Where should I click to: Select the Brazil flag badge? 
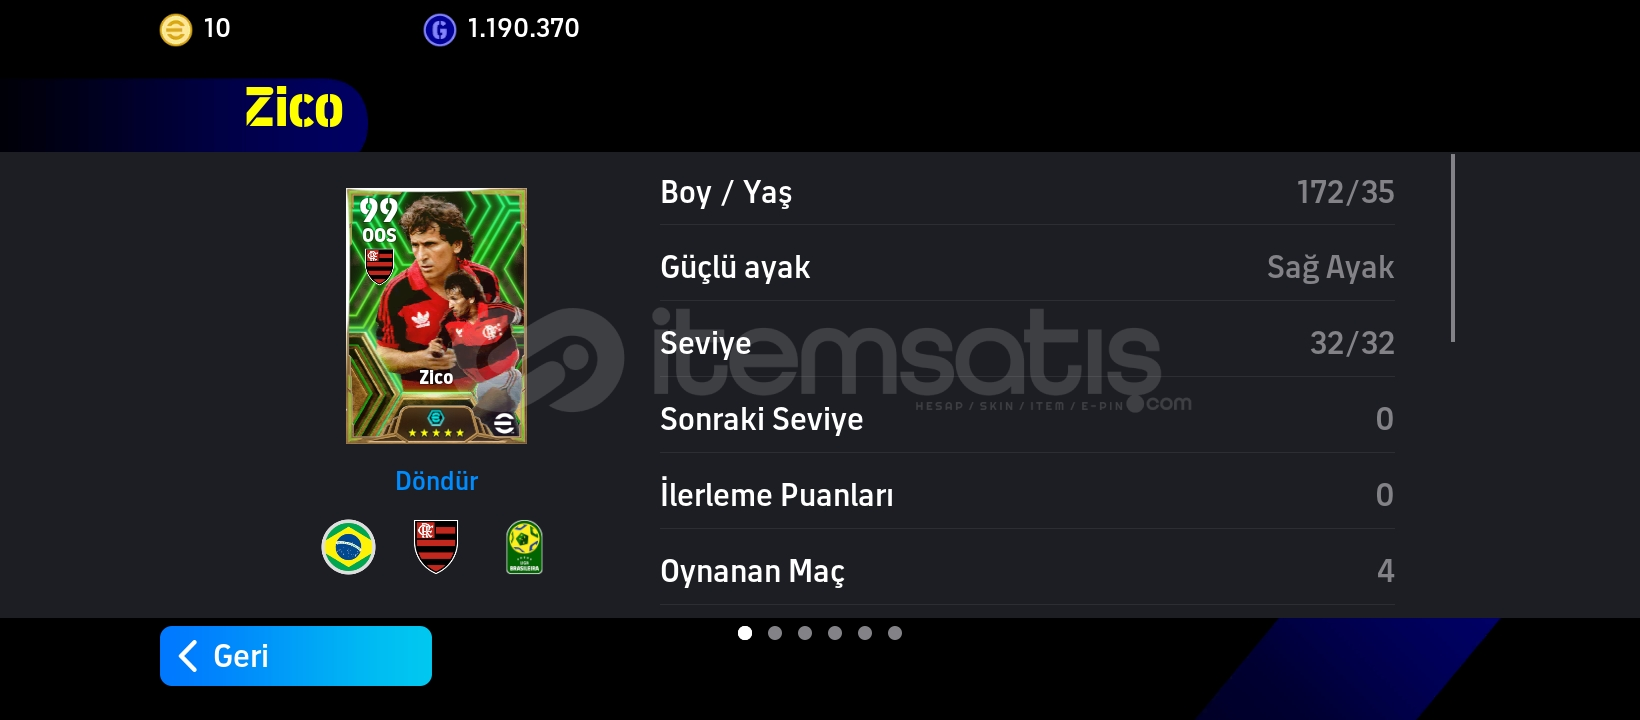348,547
